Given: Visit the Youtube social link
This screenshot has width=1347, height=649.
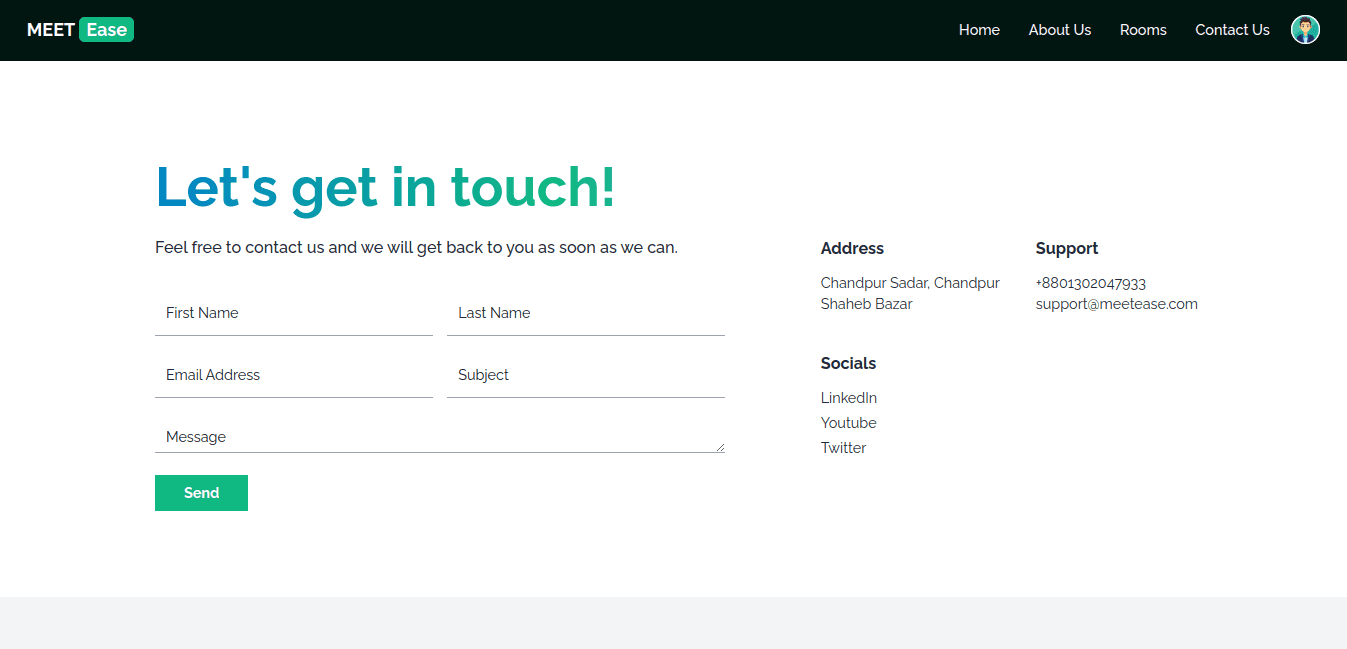Looking at the screenshot, I should click(x=848, y=423).
